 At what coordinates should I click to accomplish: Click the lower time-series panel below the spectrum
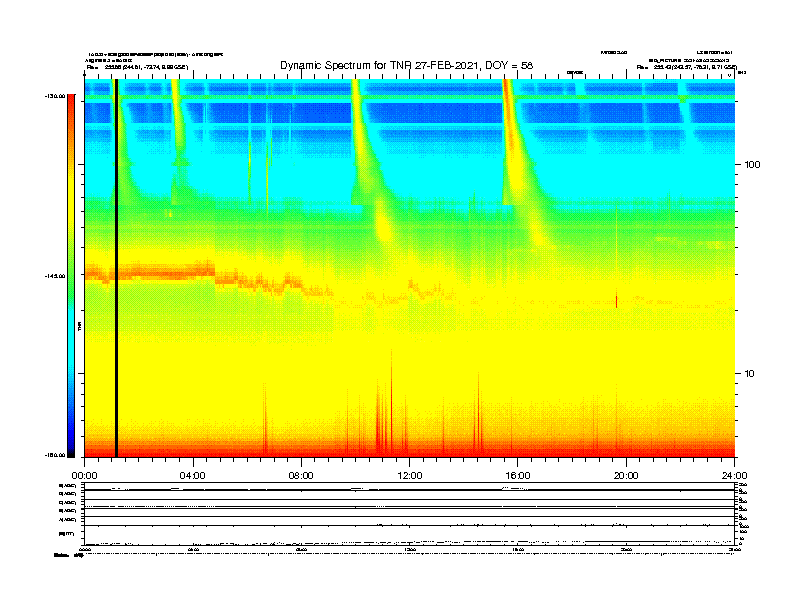point(410,514)
